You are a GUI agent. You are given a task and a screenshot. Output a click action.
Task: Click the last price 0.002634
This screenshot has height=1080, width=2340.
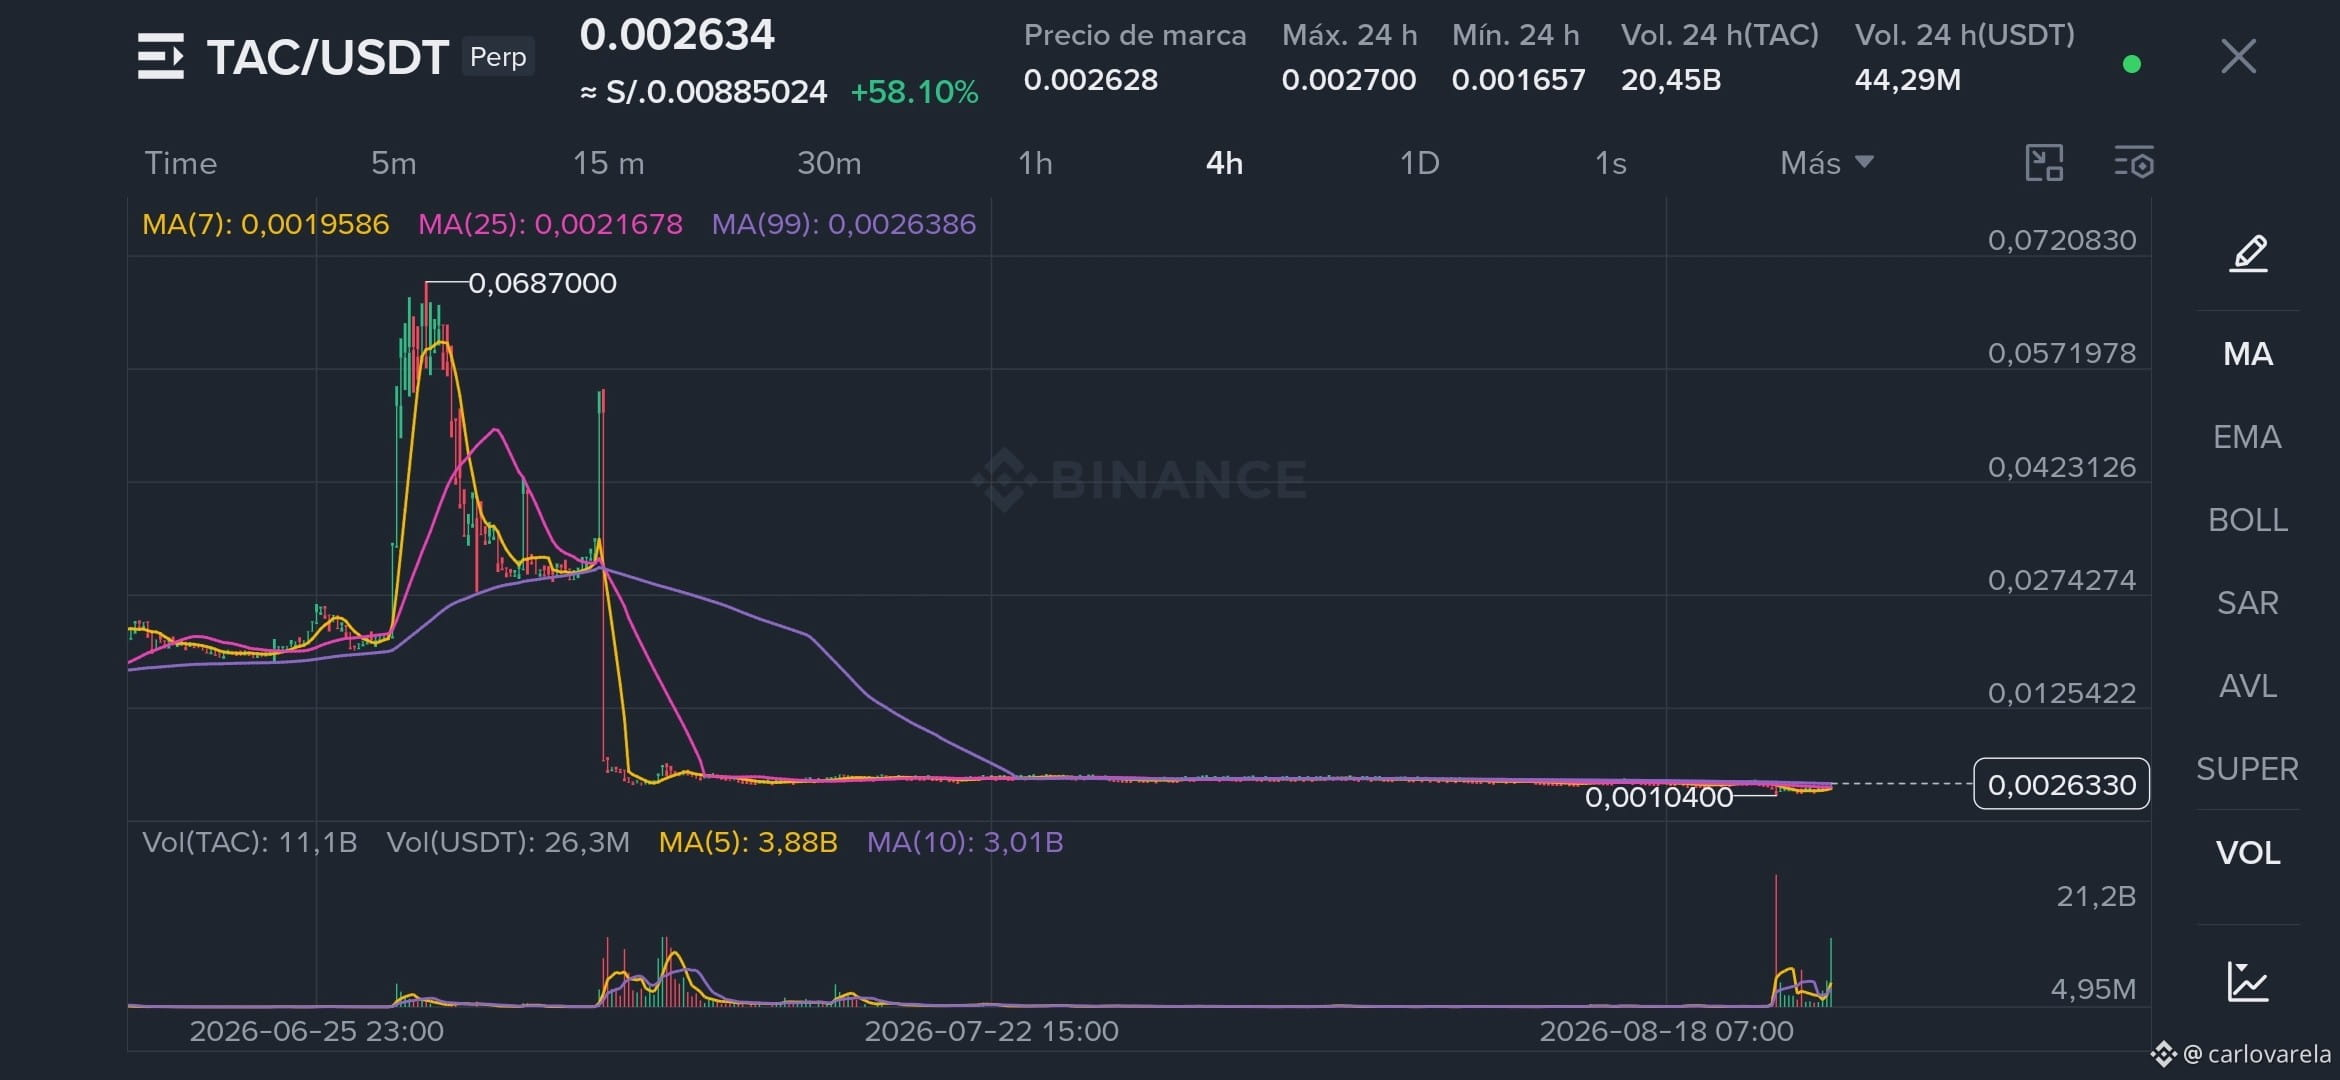[677, 35]
